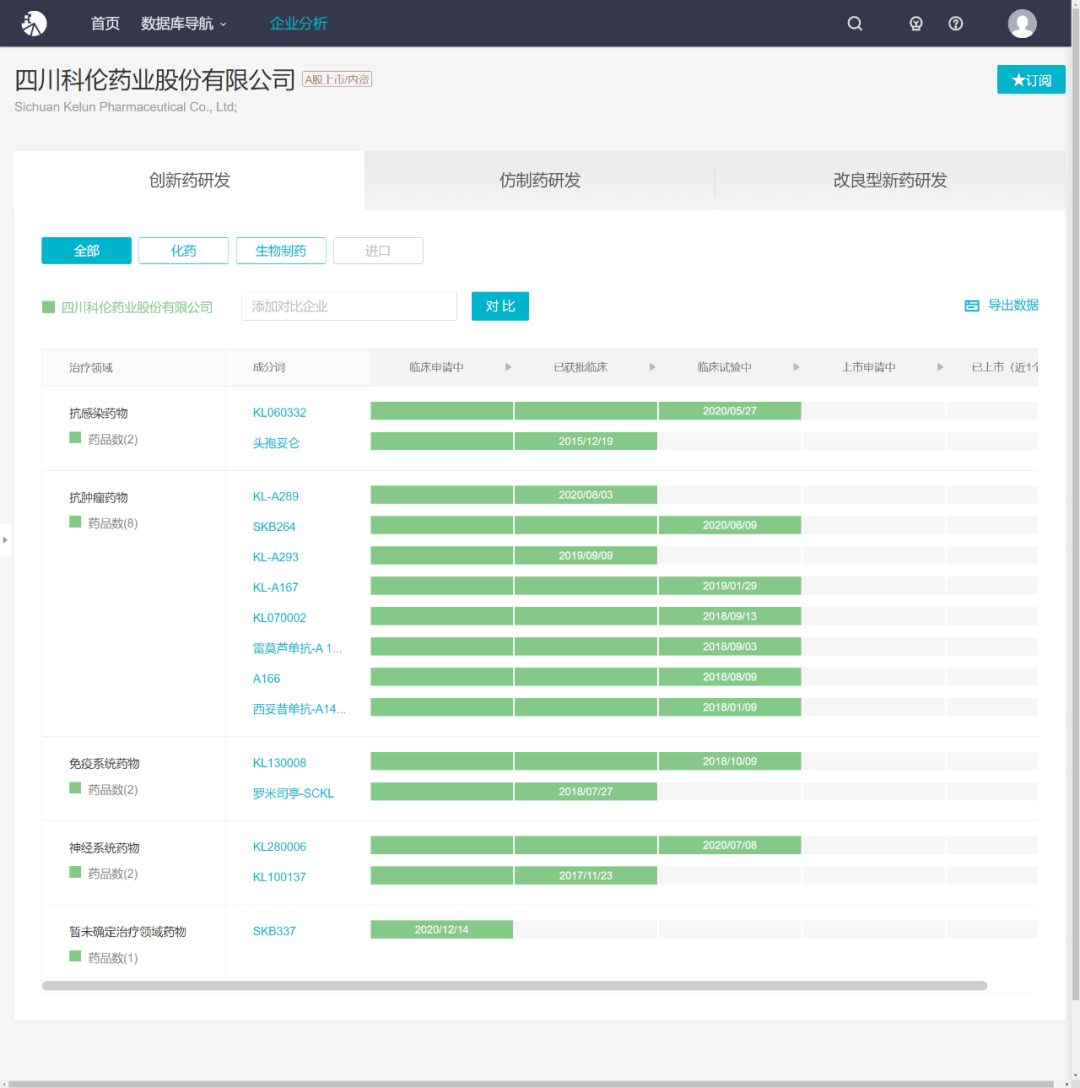The image size is (1080, 1088).
Task: Click the arrow after 临床试验中 header
Action: coord(796,367)
